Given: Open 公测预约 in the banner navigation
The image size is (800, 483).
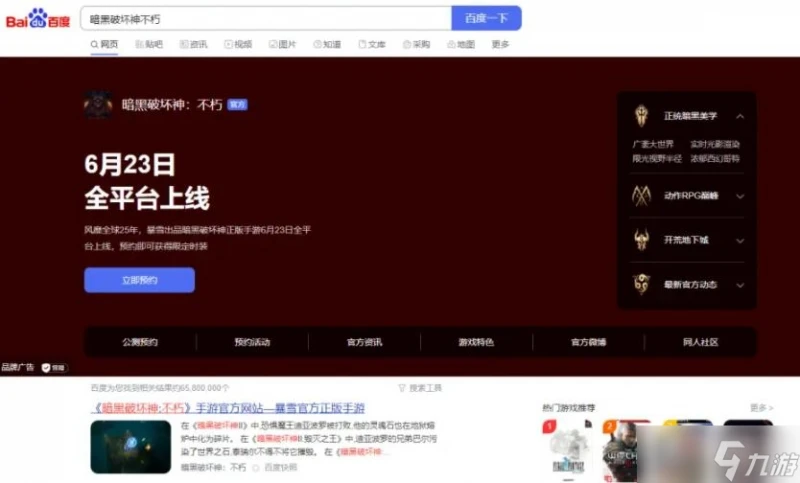Looking at the screenshot, I should (x=140, y=342).
